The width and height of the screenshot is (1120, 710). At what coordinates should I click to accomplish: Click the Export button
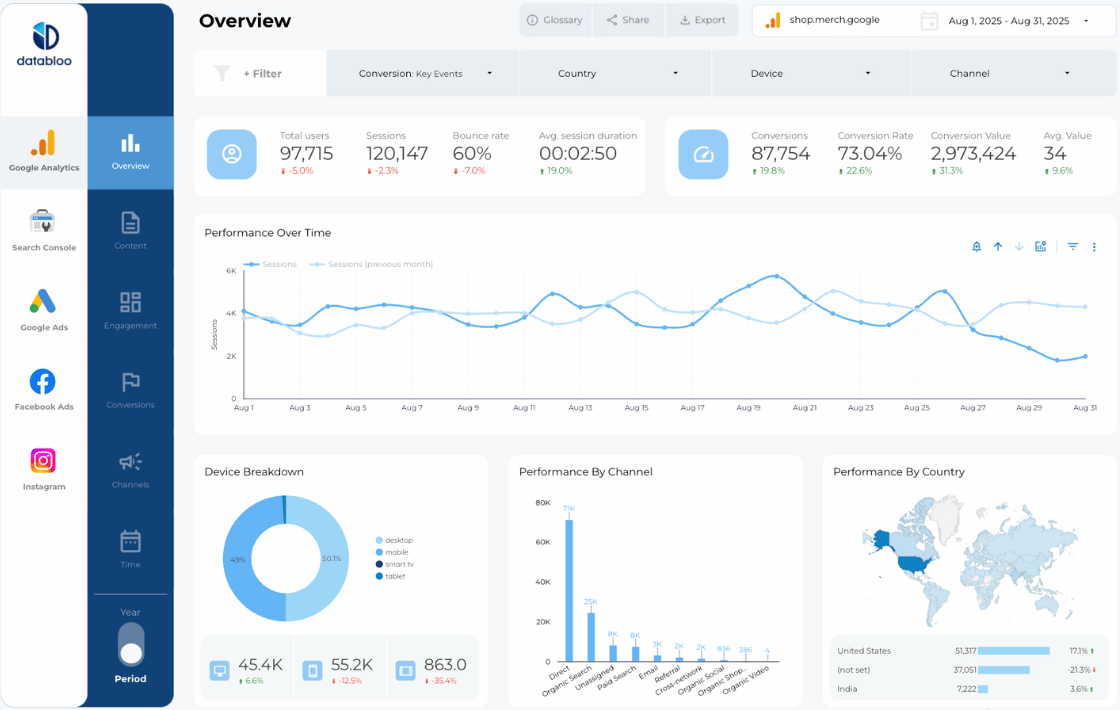tap(702, 20)
